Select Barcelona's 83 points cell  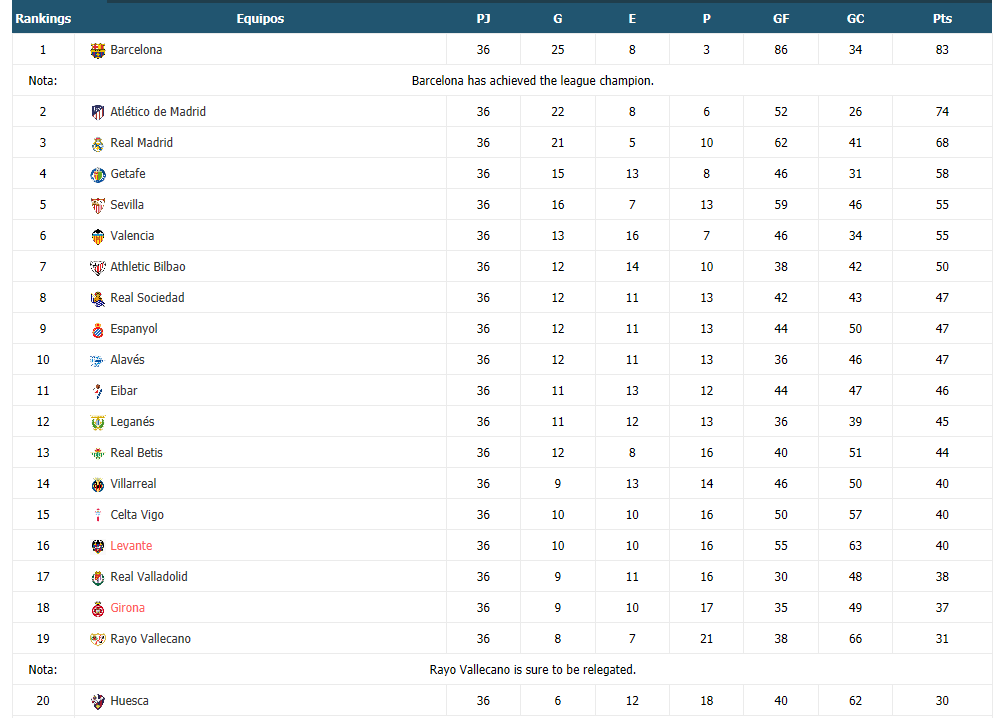pyautogui.click(x=942, y=50)
